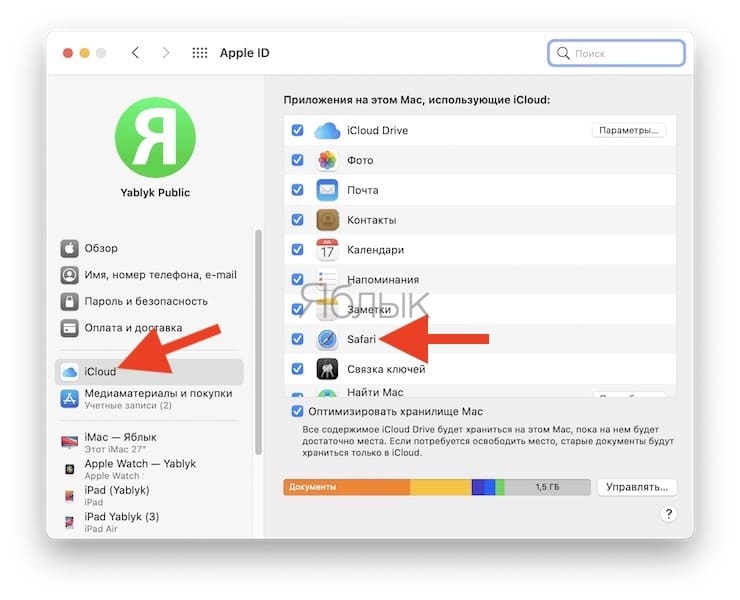740x600 pixels.
Task: Click the back navigation arrow
Action: point(135,53)
